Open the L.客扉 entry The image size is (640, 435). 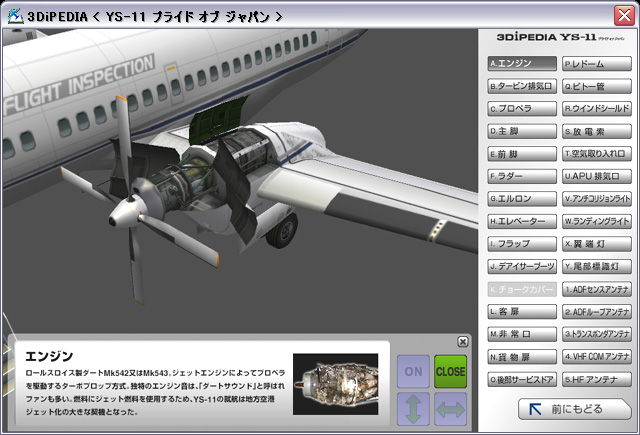tap(522, 312)
